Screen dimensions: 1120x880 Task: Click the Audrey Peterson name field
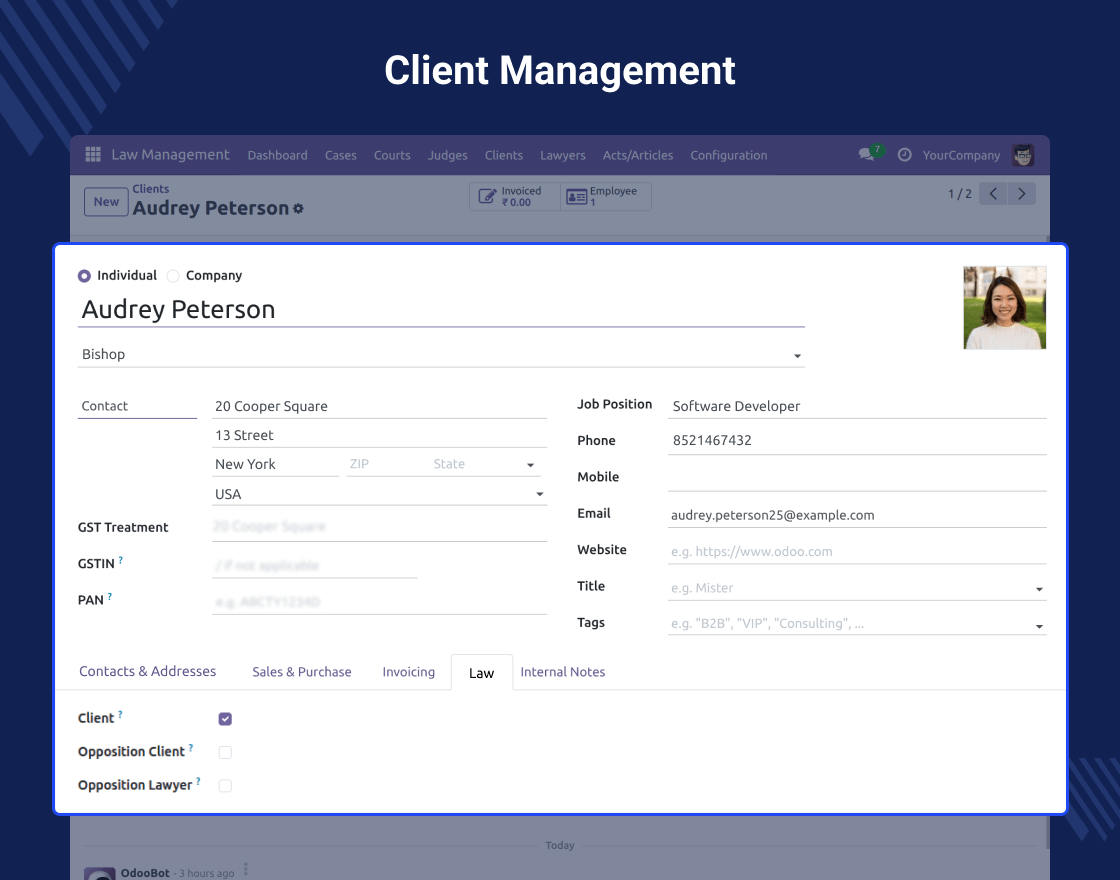(x=441, y=310)
